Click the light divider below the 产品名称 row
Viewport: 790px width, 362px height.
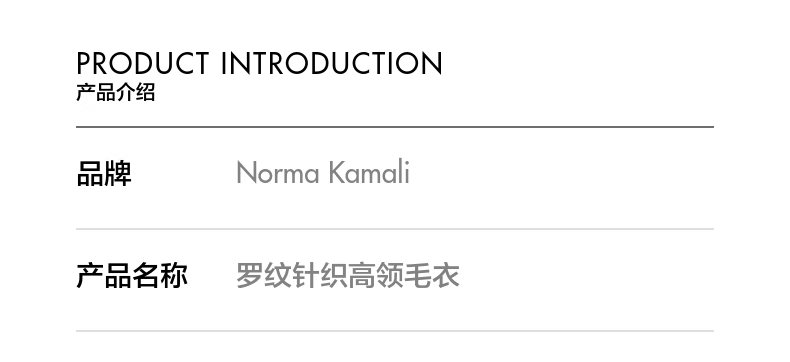395,331
